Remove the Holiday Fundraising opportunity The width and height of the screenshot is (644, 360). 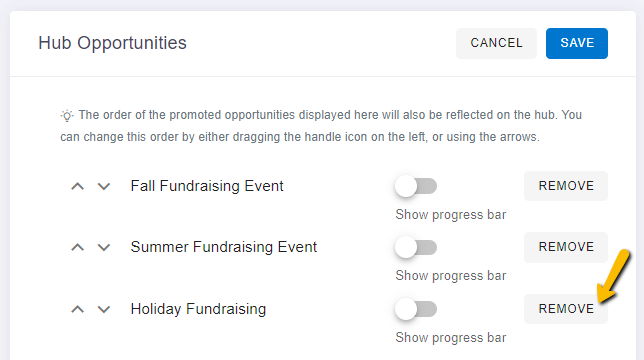pos(566,309)
